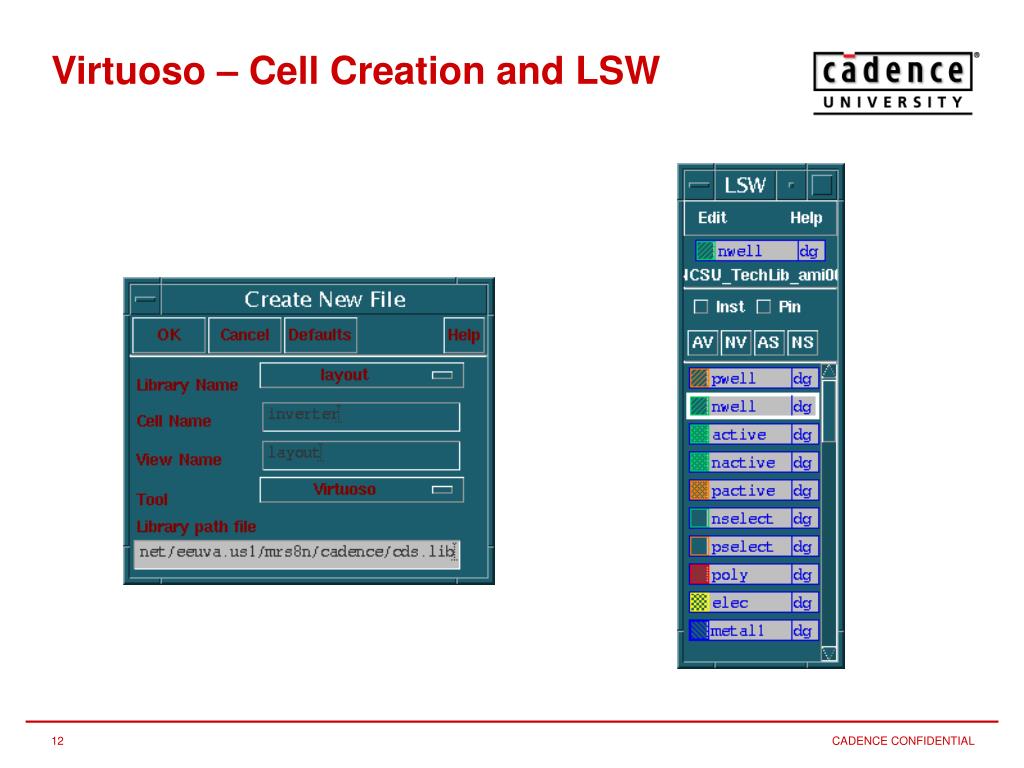
Task: Select the nwell layer swatch in list
Action: (x=699, y=406)
